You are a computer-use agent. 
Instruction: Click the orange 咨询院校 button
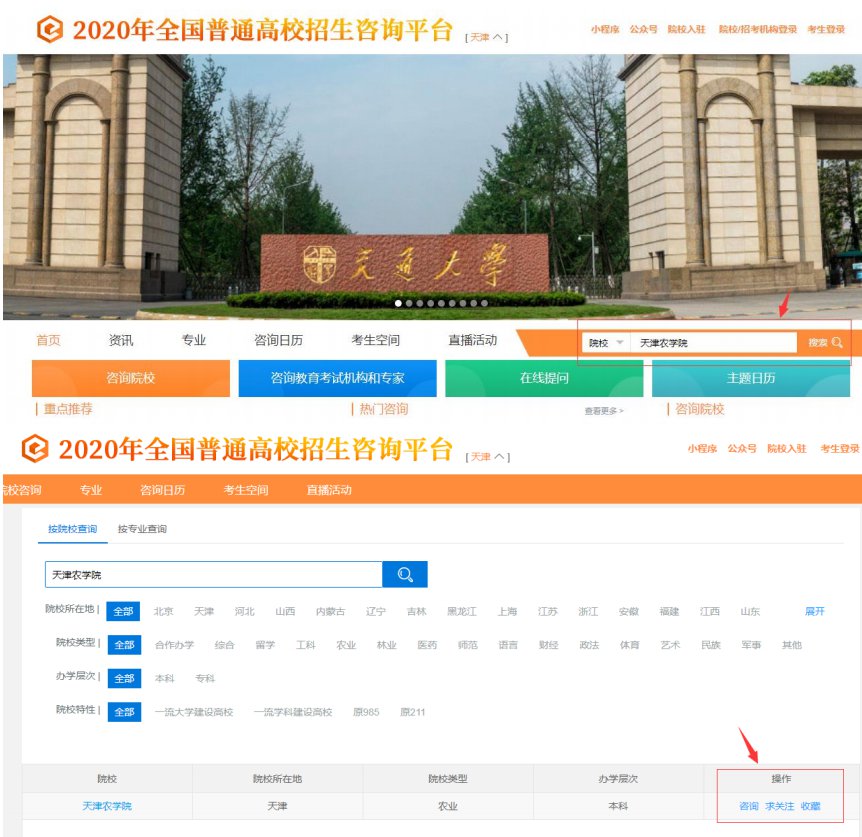click(131, 378)
